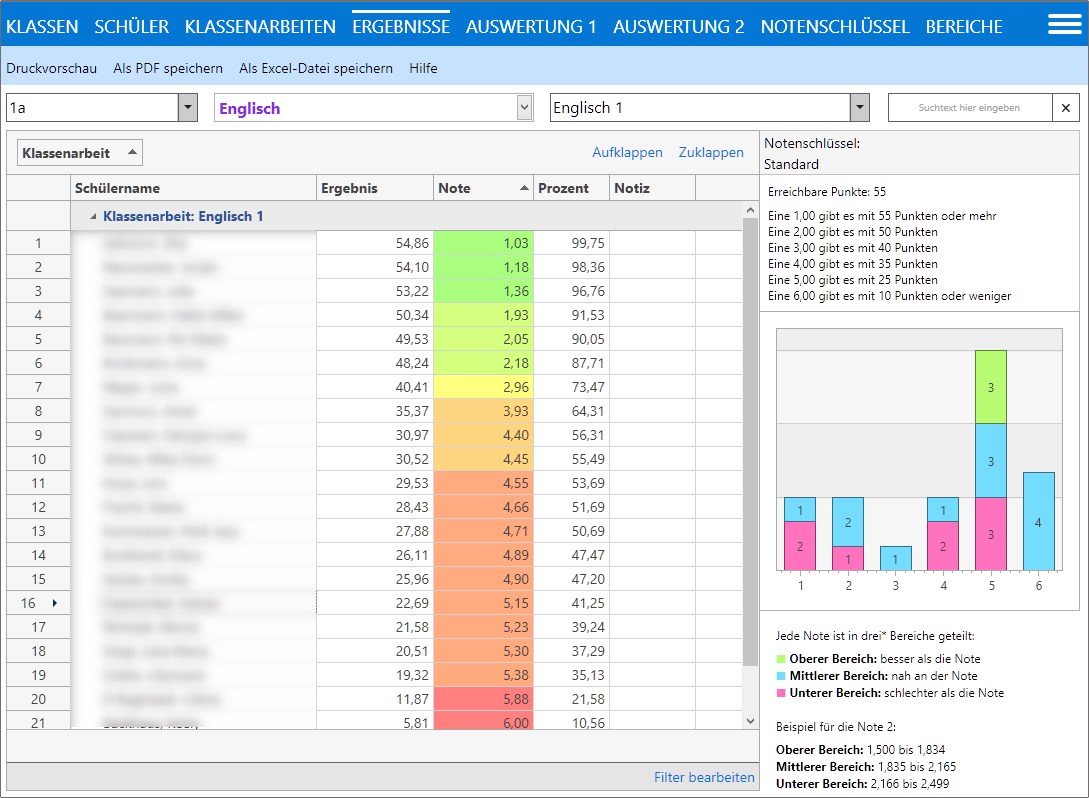Click Klassenarbeit grouping sort arrow
This screenshot has height=798, width=1089.
(x=131, y=153)
